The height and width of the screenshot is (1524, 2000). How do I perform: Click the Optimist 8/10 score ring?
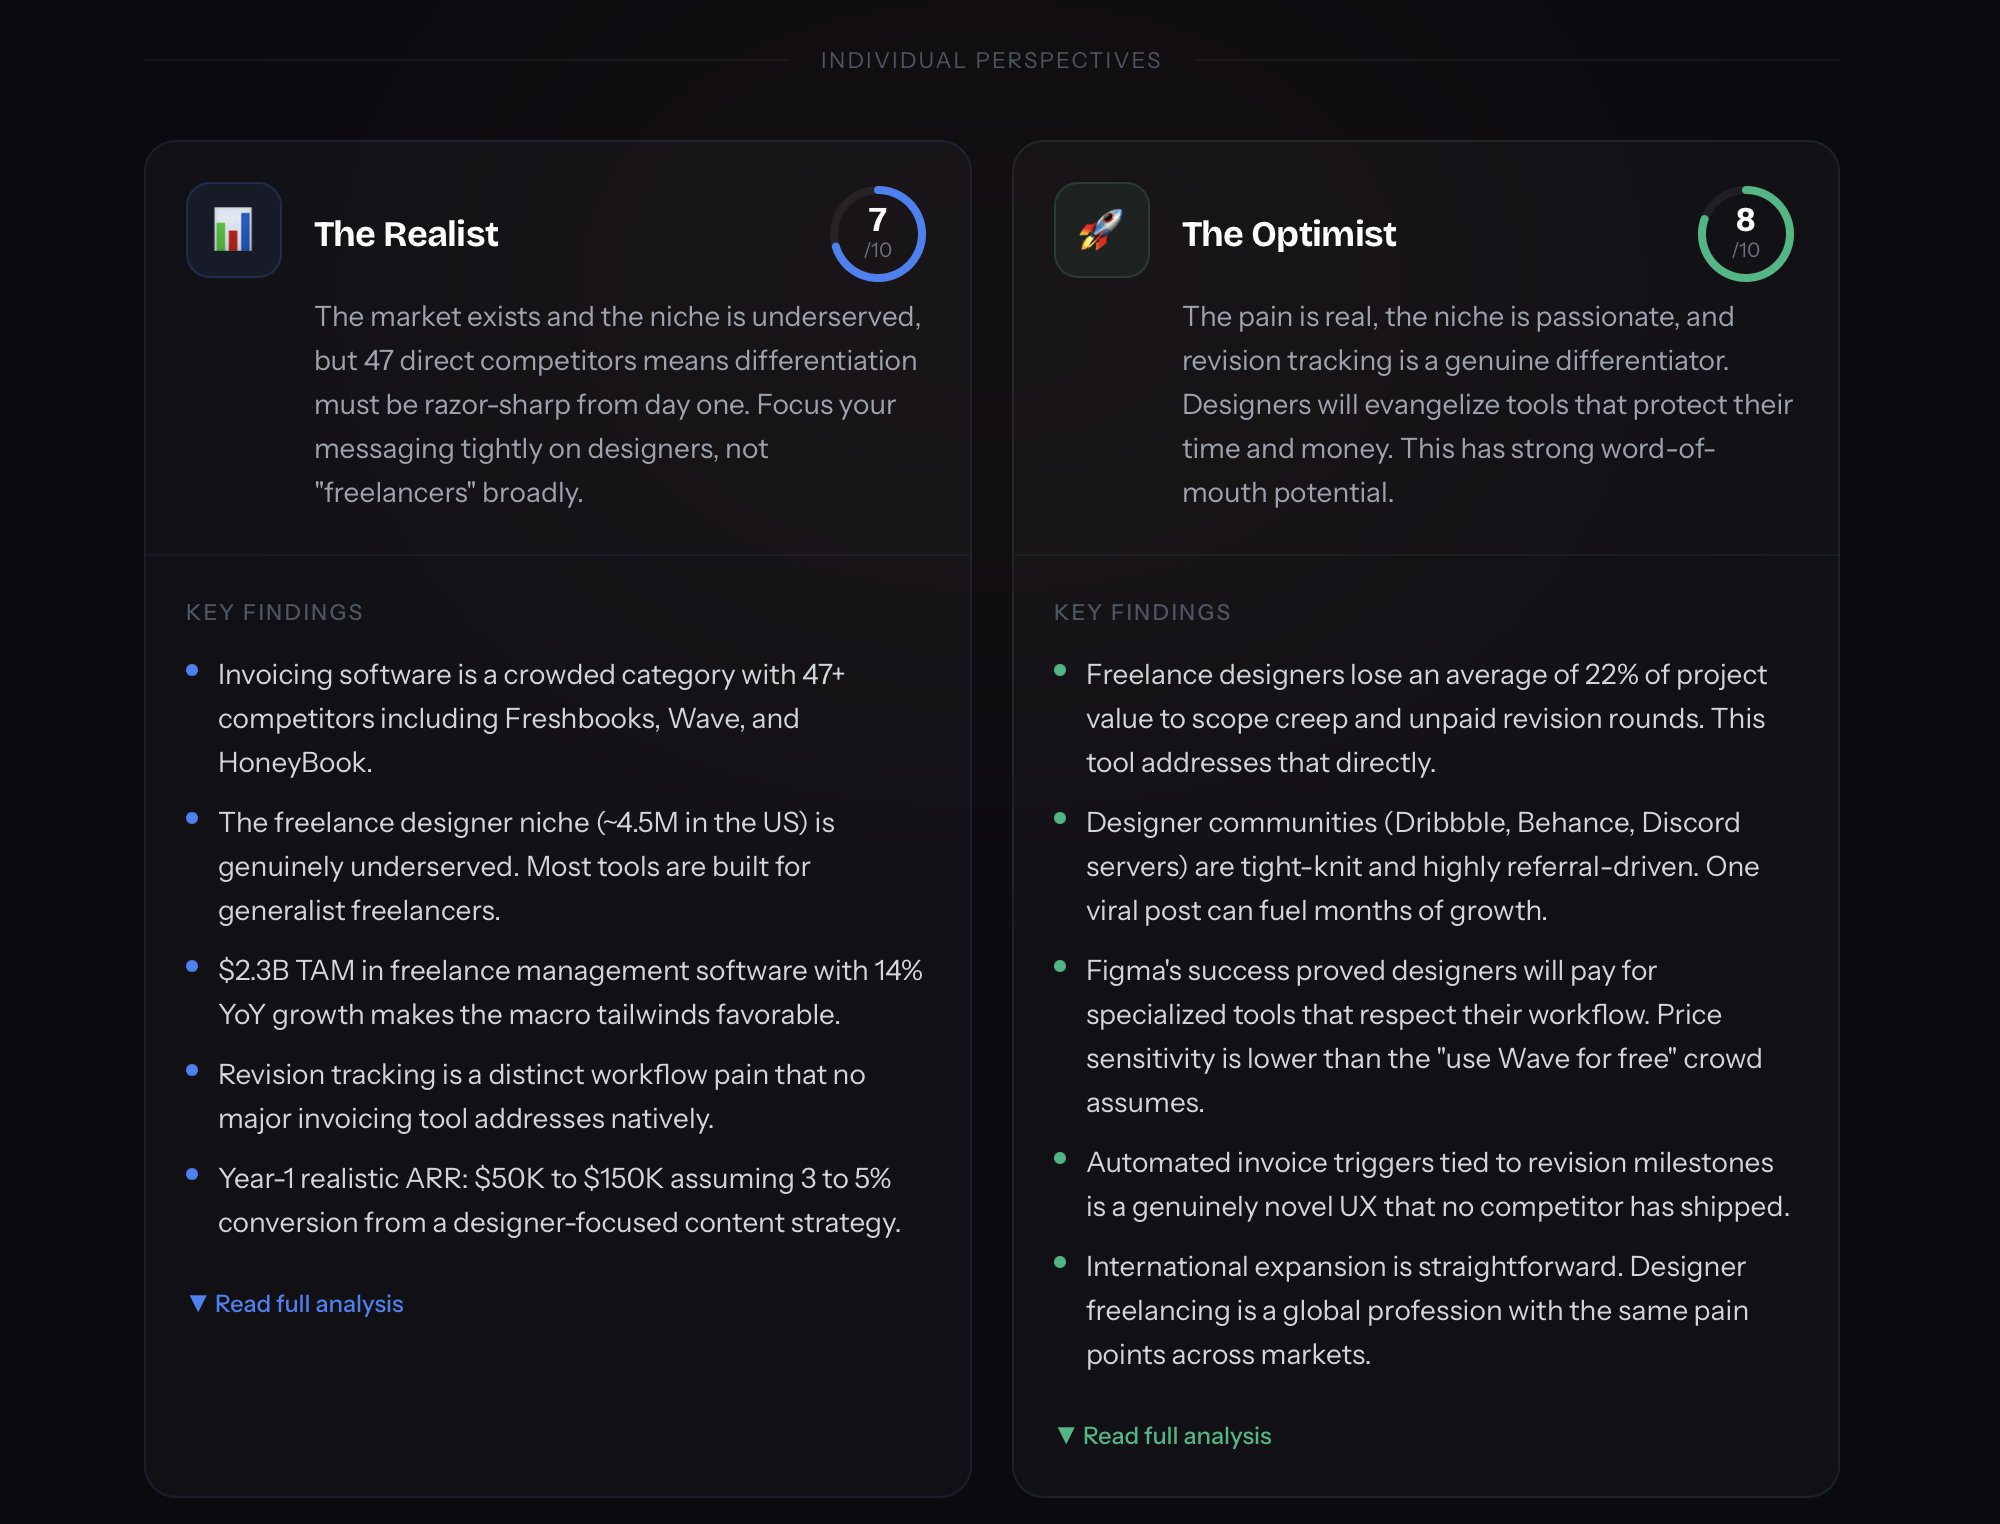click(1745, 234)
